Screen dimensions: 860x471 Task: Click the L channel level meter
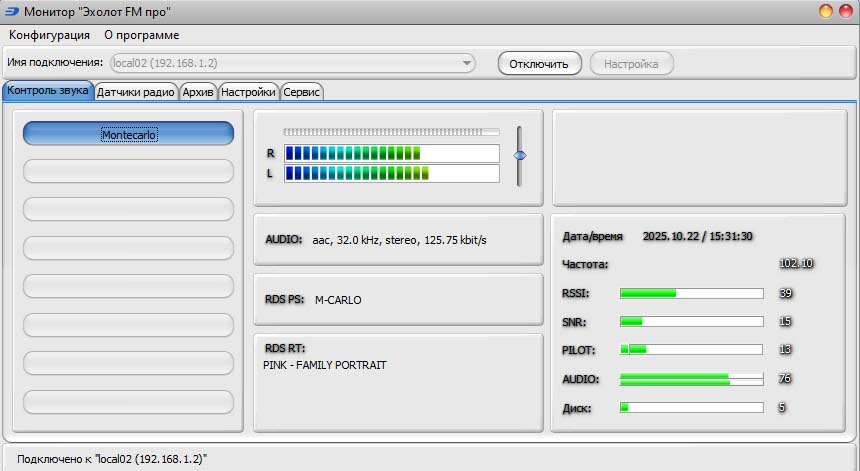click(x=391, y=174)
